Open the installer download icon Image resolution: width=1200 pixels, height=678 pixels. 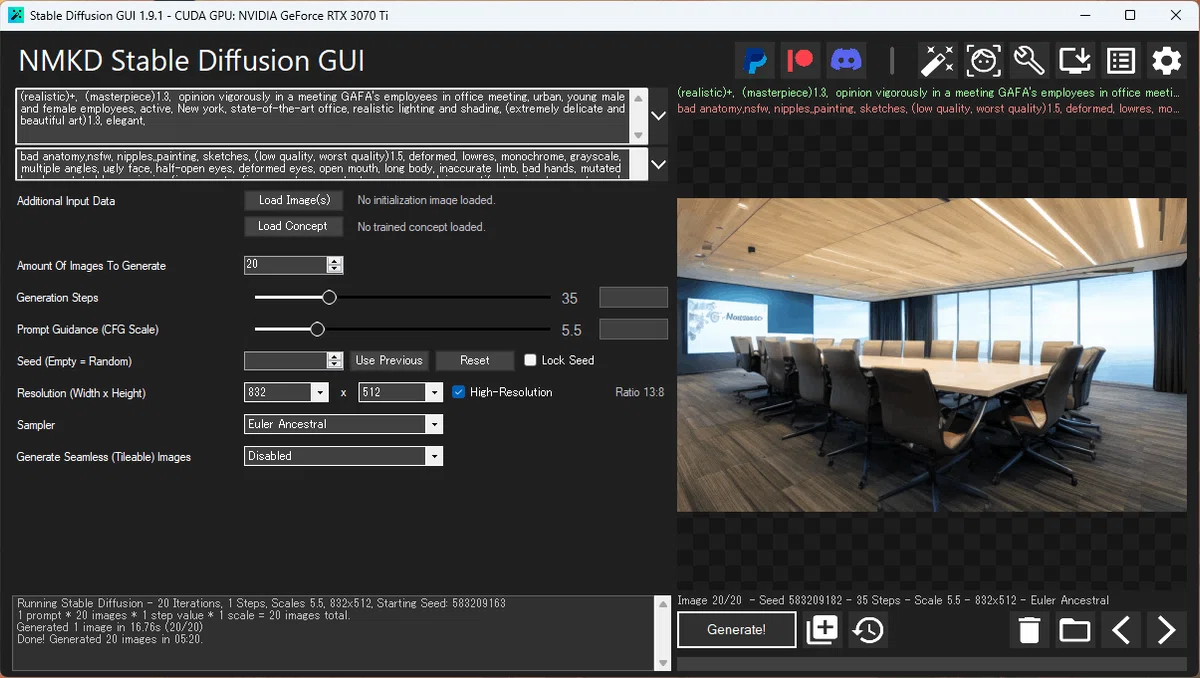point(1075,61)
